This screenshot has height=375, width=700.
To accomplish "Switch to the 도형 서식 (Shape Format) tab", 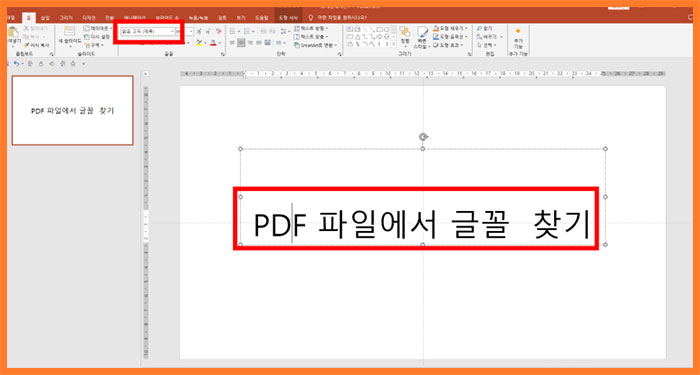I will pos(288,18).
